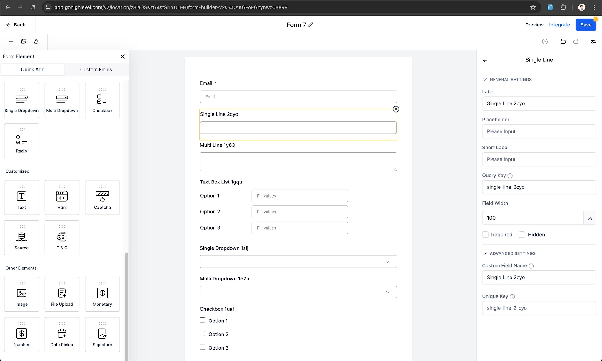This screenshot has width=602, height=361.
Task: Open the Multi Dropdown field in form
Action: 298,292
